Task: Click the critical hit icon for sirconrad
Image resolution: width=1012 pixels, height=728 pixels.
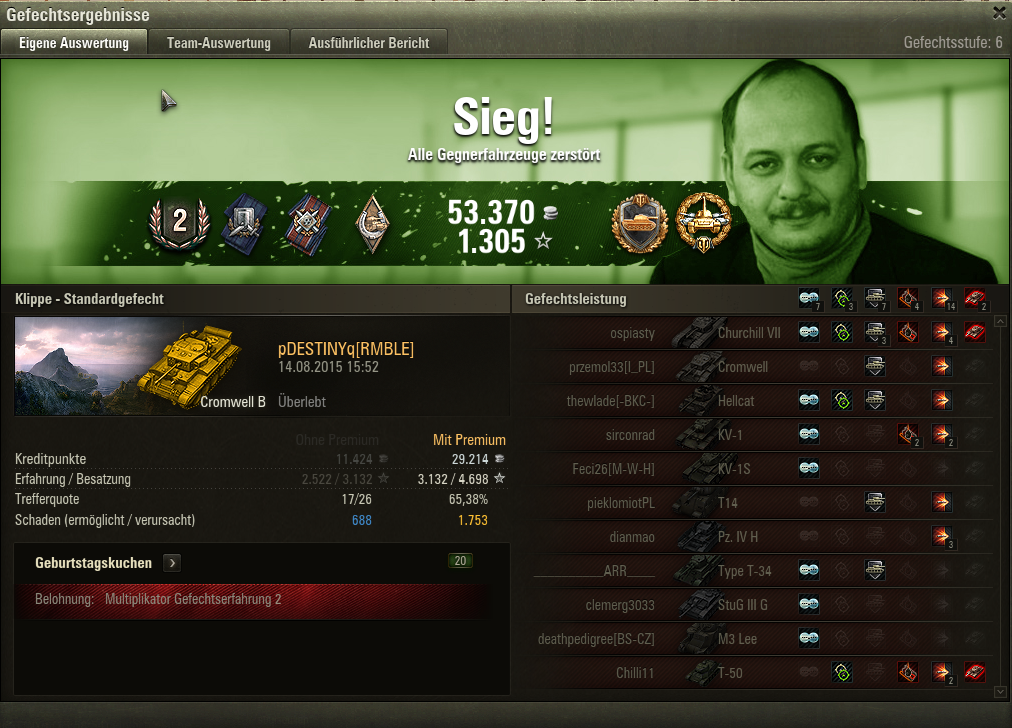Action: coord(908,434)
